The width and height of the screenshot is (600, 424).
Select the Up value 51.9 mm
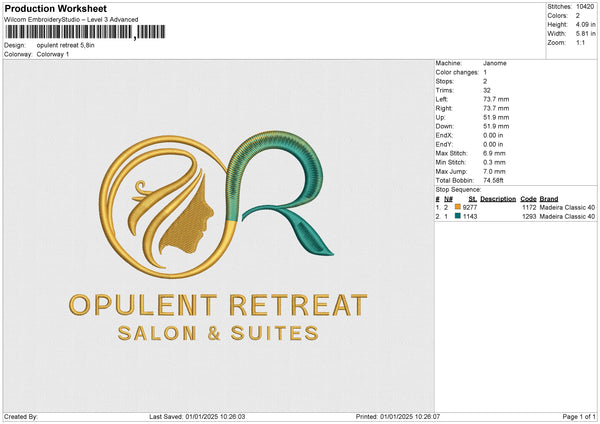[x=496, y=117]
